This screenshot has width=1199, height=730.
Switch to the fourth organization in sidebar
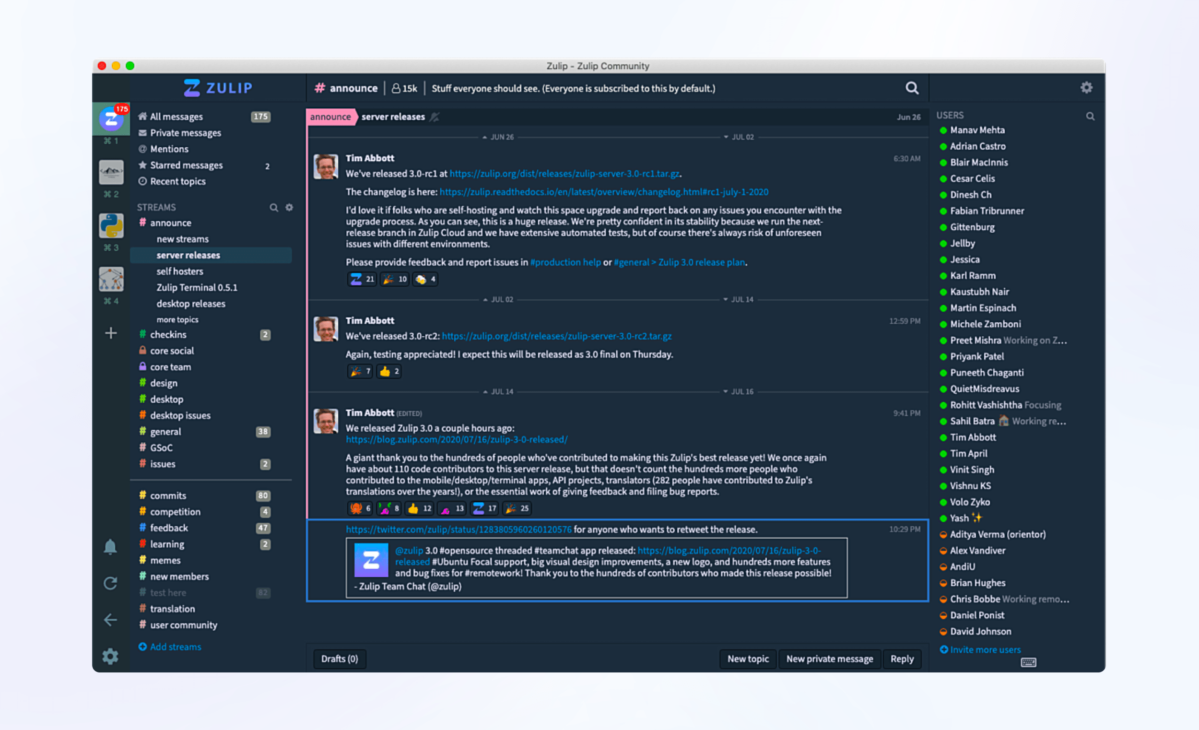(111, 279)
